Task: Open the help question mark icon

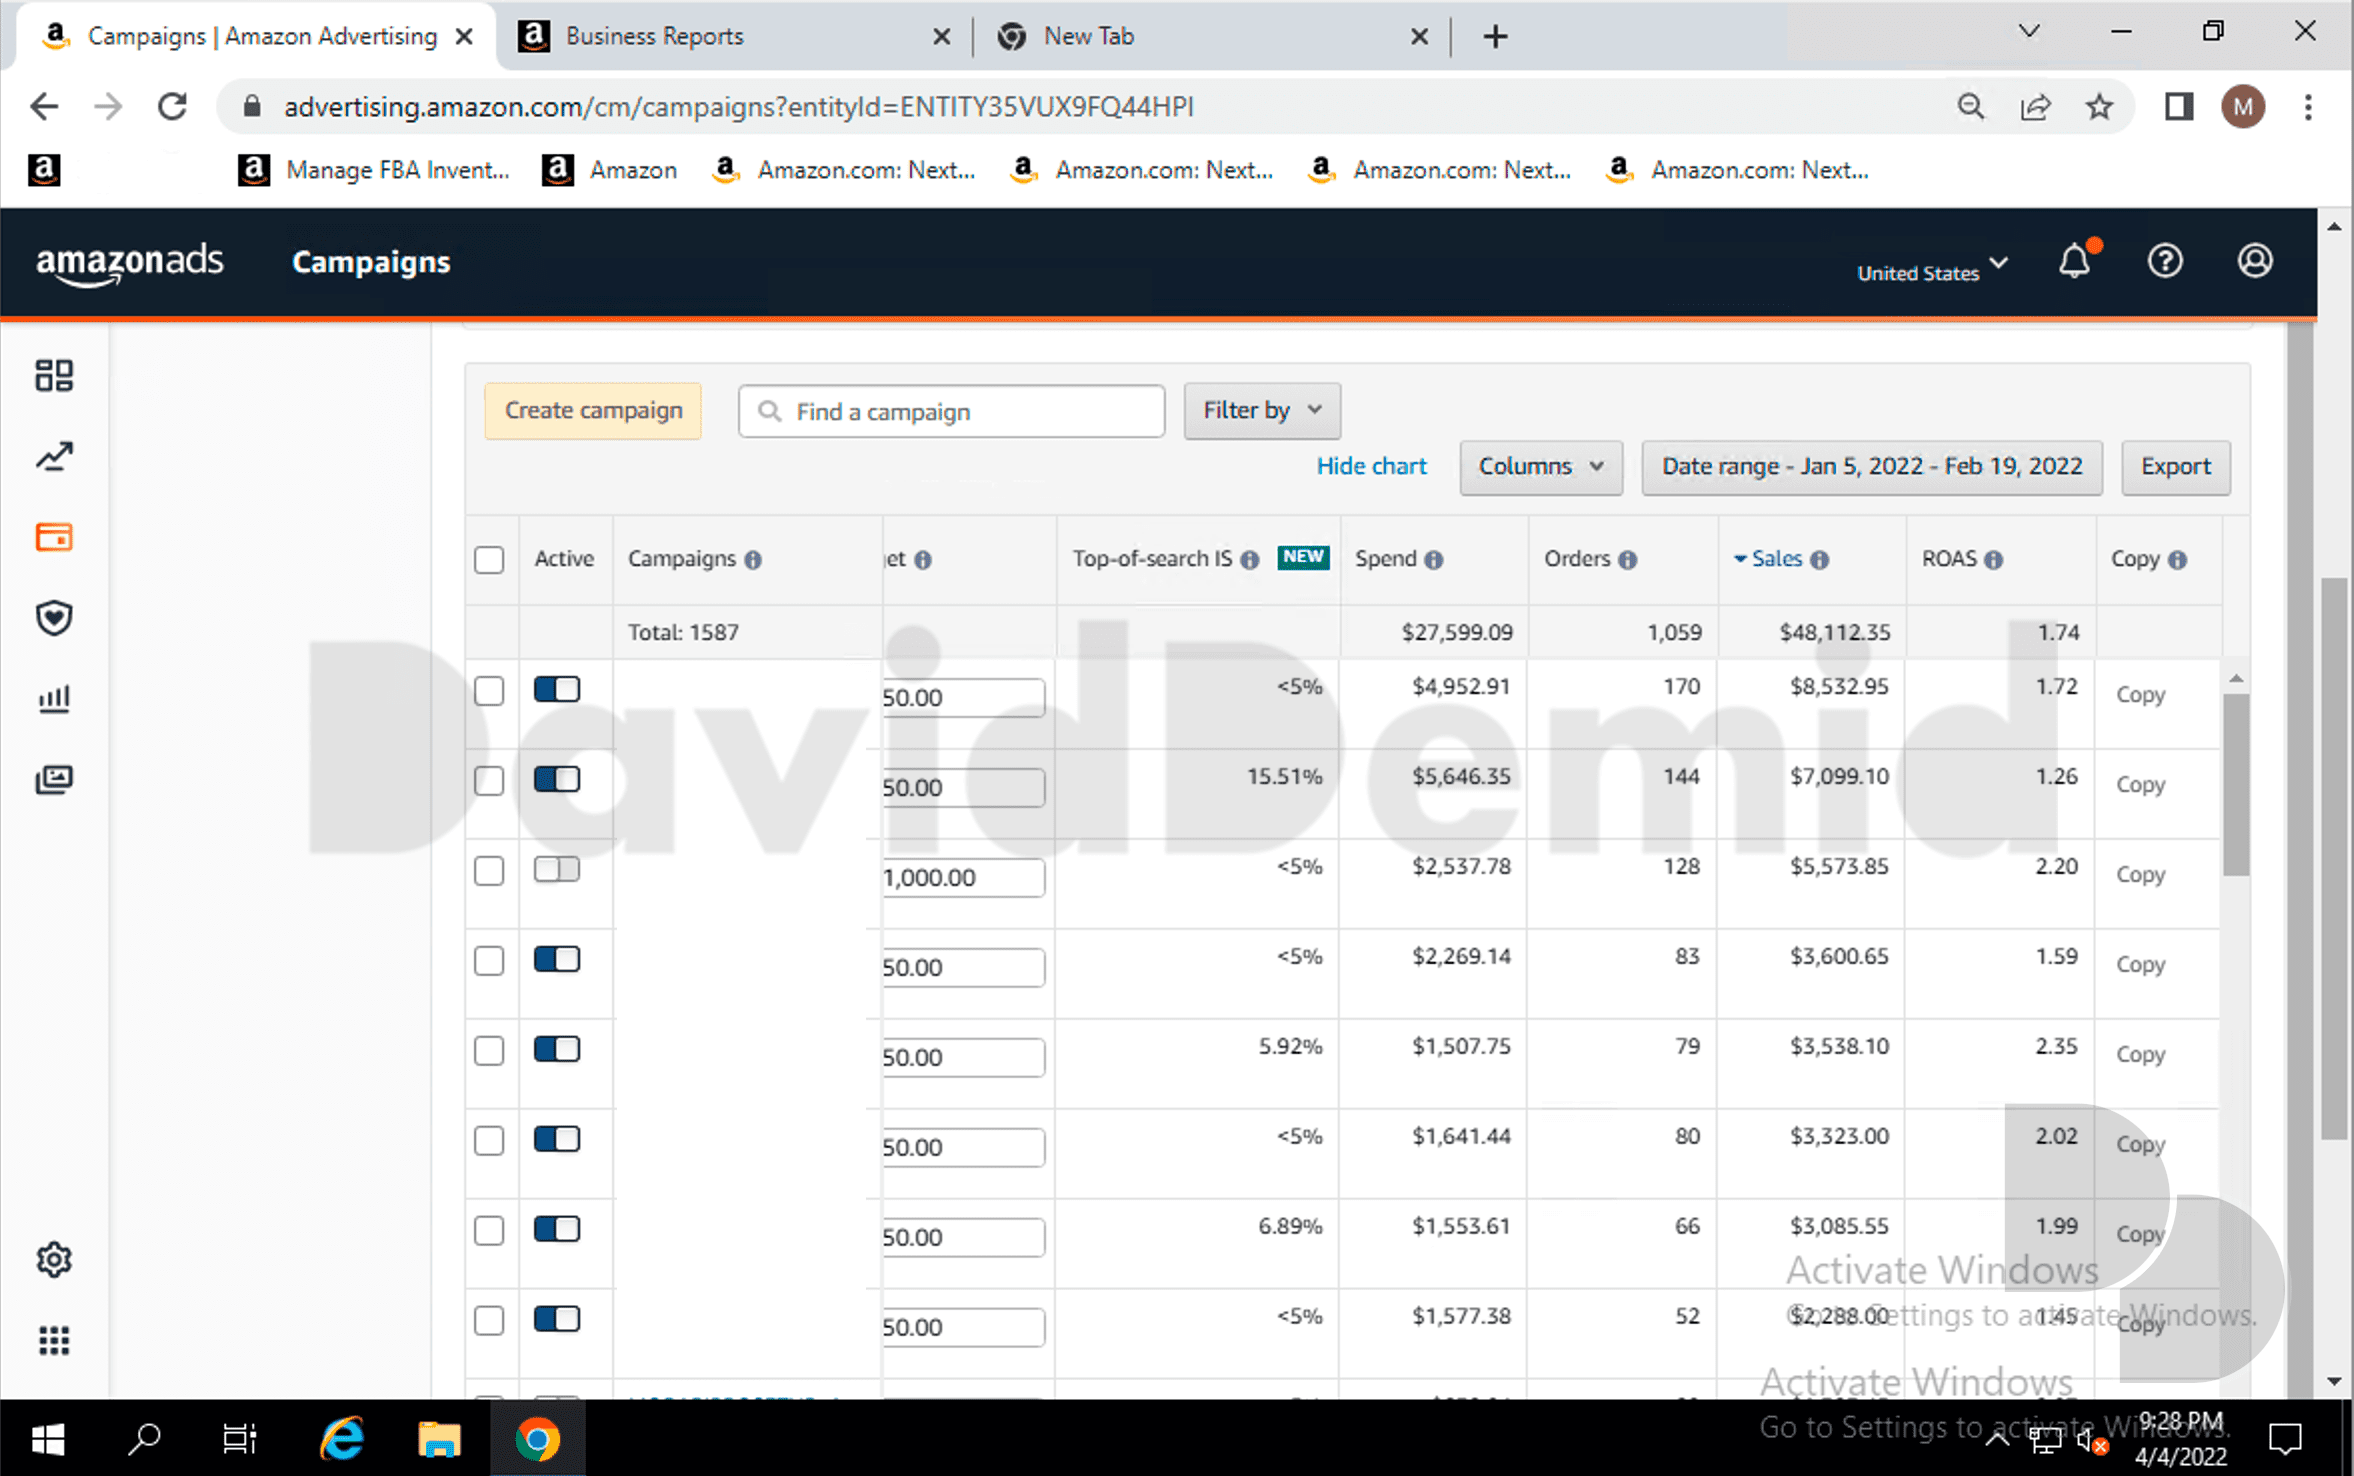Action: [2165, 261]
